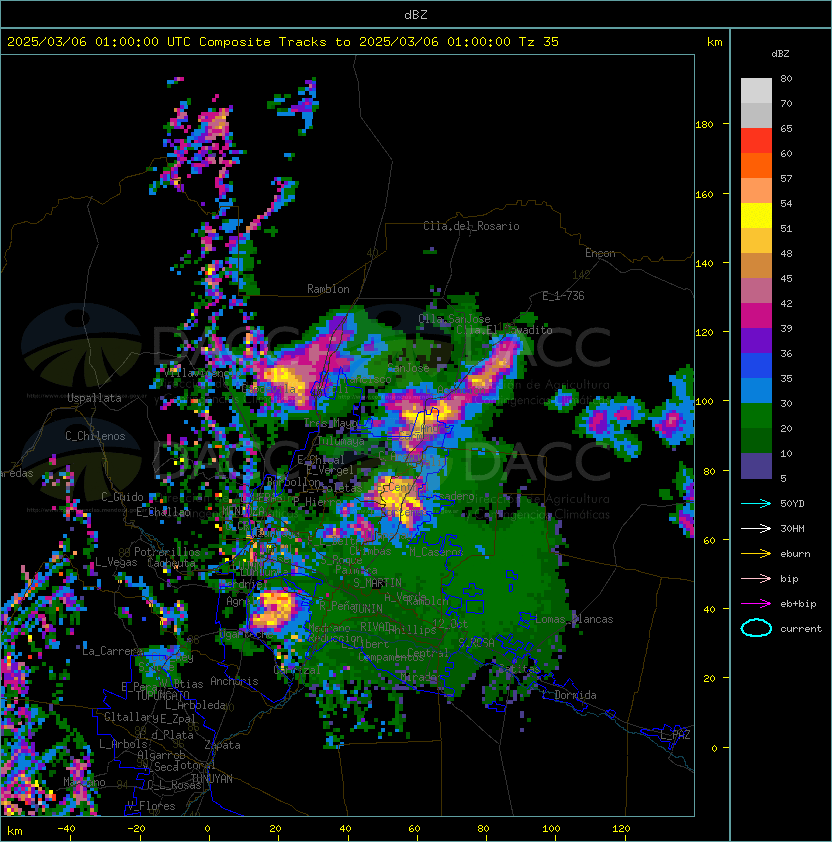Image resolution: width=832 pixels, height=842 pixels.
Task: Select the red 60-65 dBZ legend swatch
Action: pyautogui.click(x=756, y=141)
